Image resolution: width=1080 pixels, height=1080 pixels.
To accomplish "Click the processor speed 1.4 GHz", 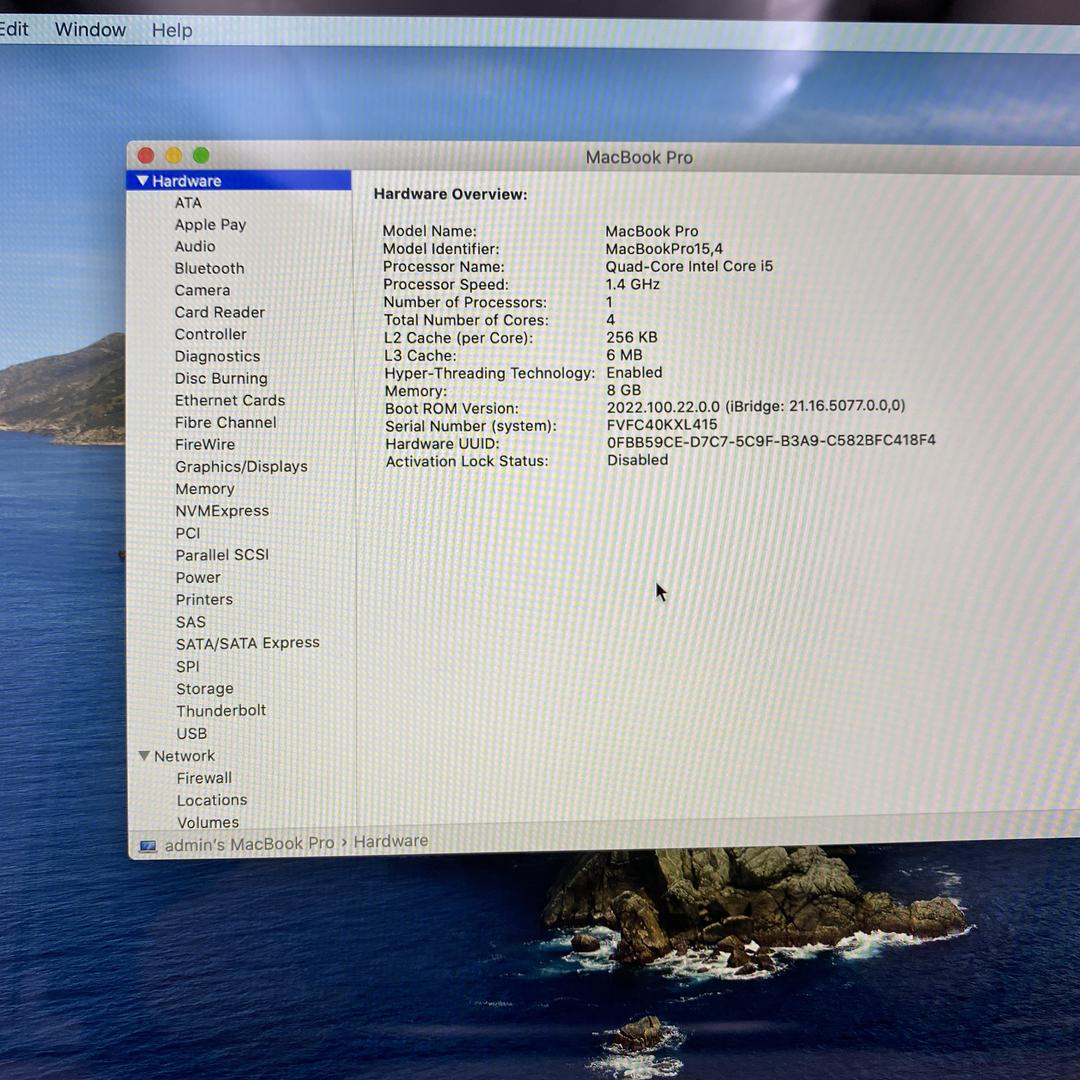I will [x=632, y=284].
